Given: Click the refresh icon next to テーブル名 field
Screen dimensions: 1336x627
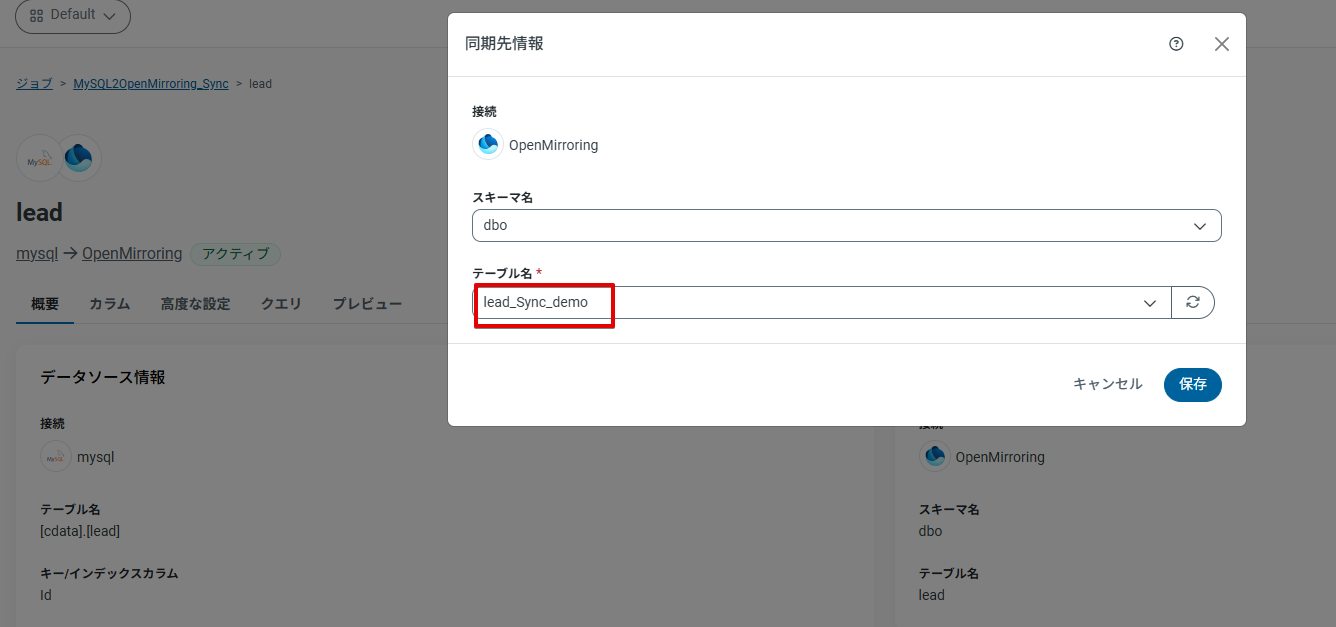Looking at the screenshot, I should pyautogui.click(x=1193, y=302).
